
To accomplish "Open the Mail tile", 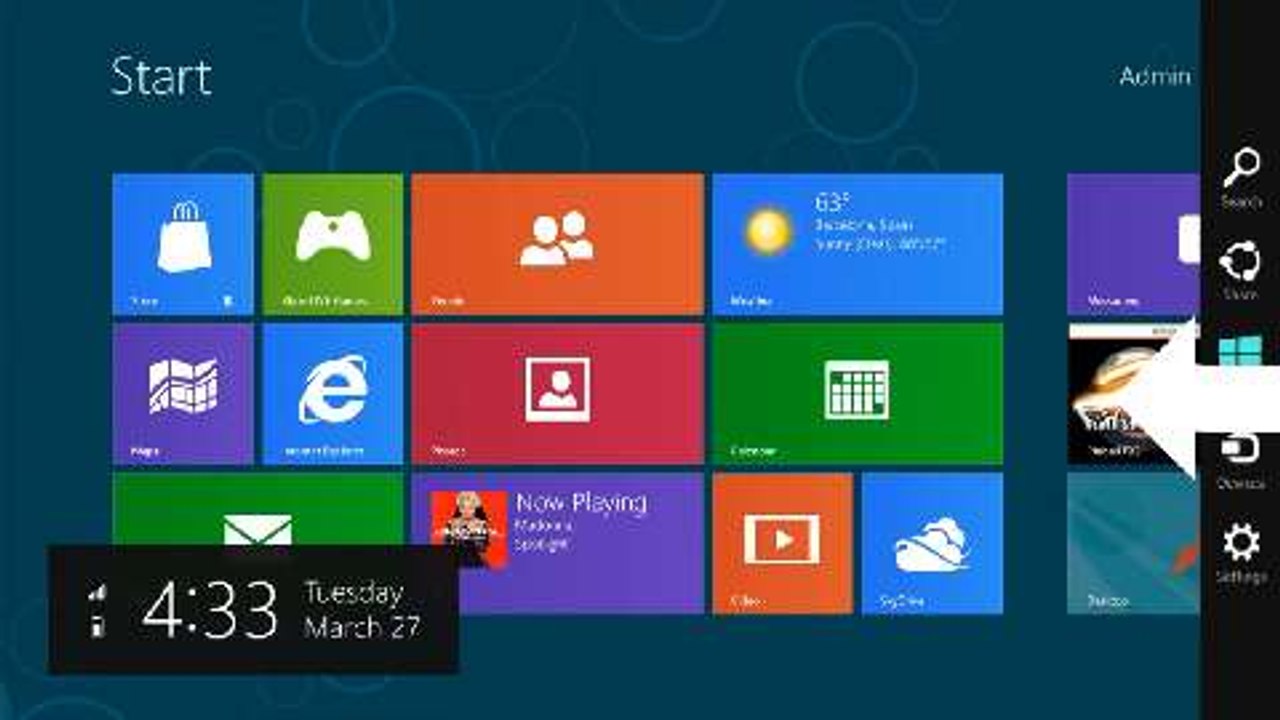I will (x=258, y=509).
